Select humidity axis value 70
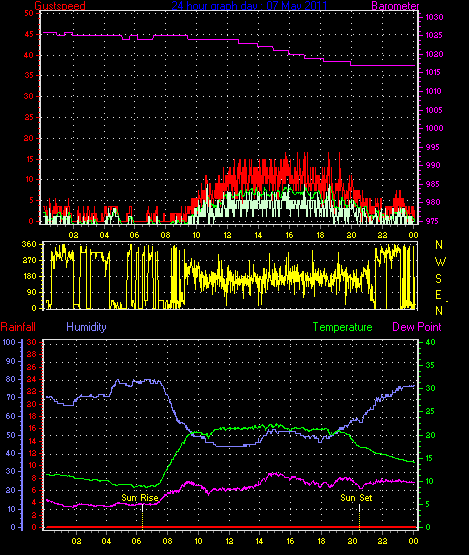This screenshot has height=555, width=469. click(x=11, y=397)
